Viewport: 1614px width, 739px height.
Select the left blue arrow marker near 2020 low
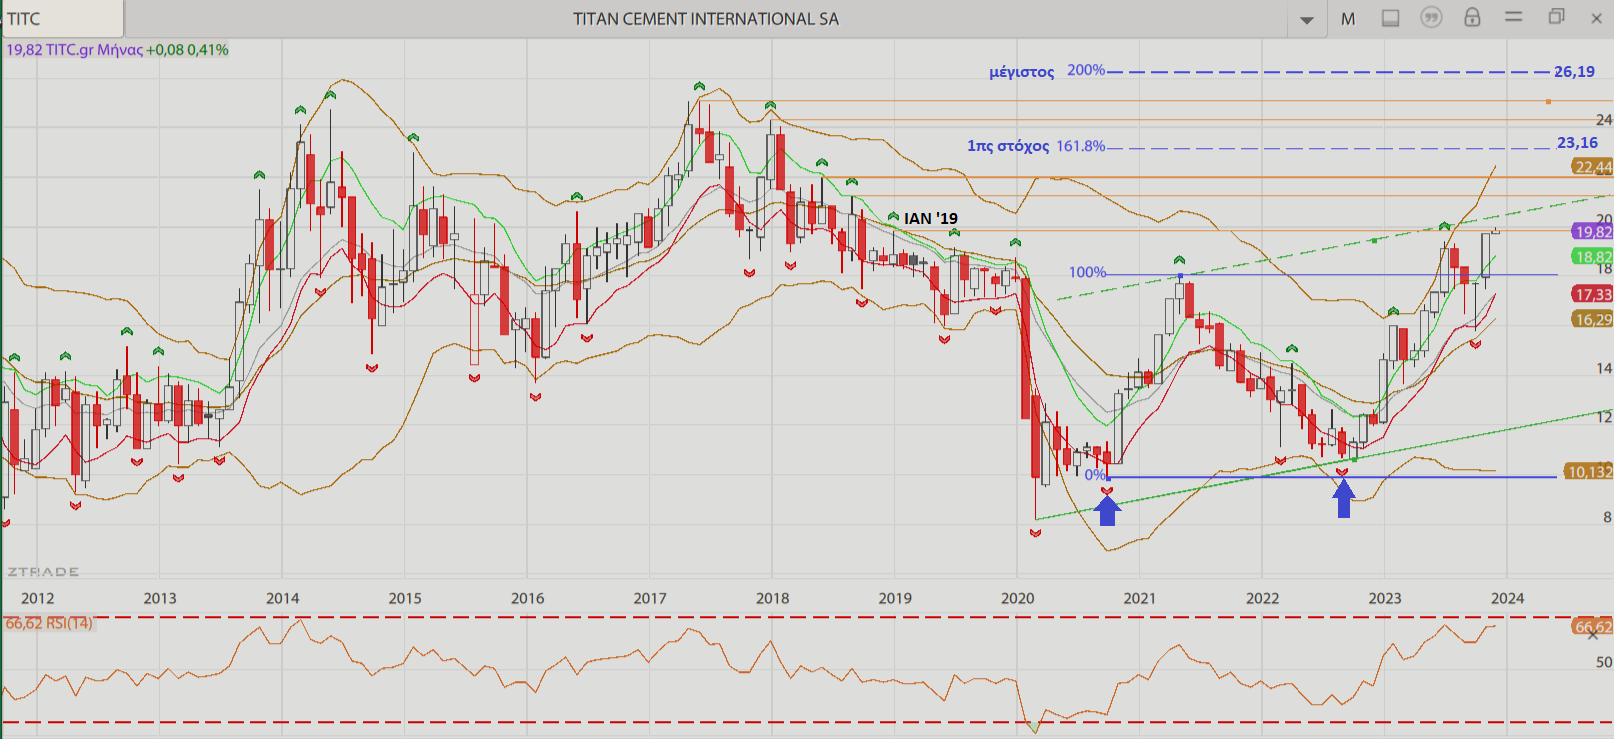(1107, 510)
